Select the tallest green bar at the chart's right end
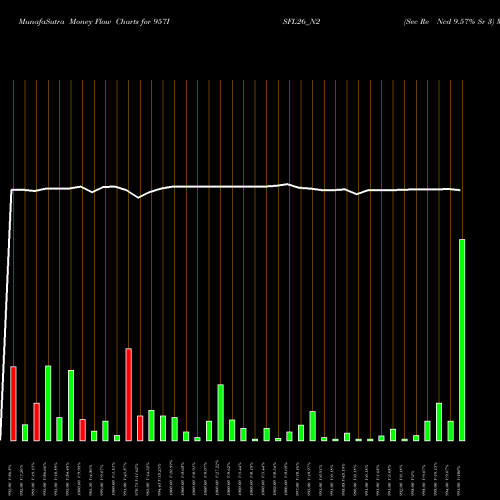500x500 pixels. coord(462,340)
